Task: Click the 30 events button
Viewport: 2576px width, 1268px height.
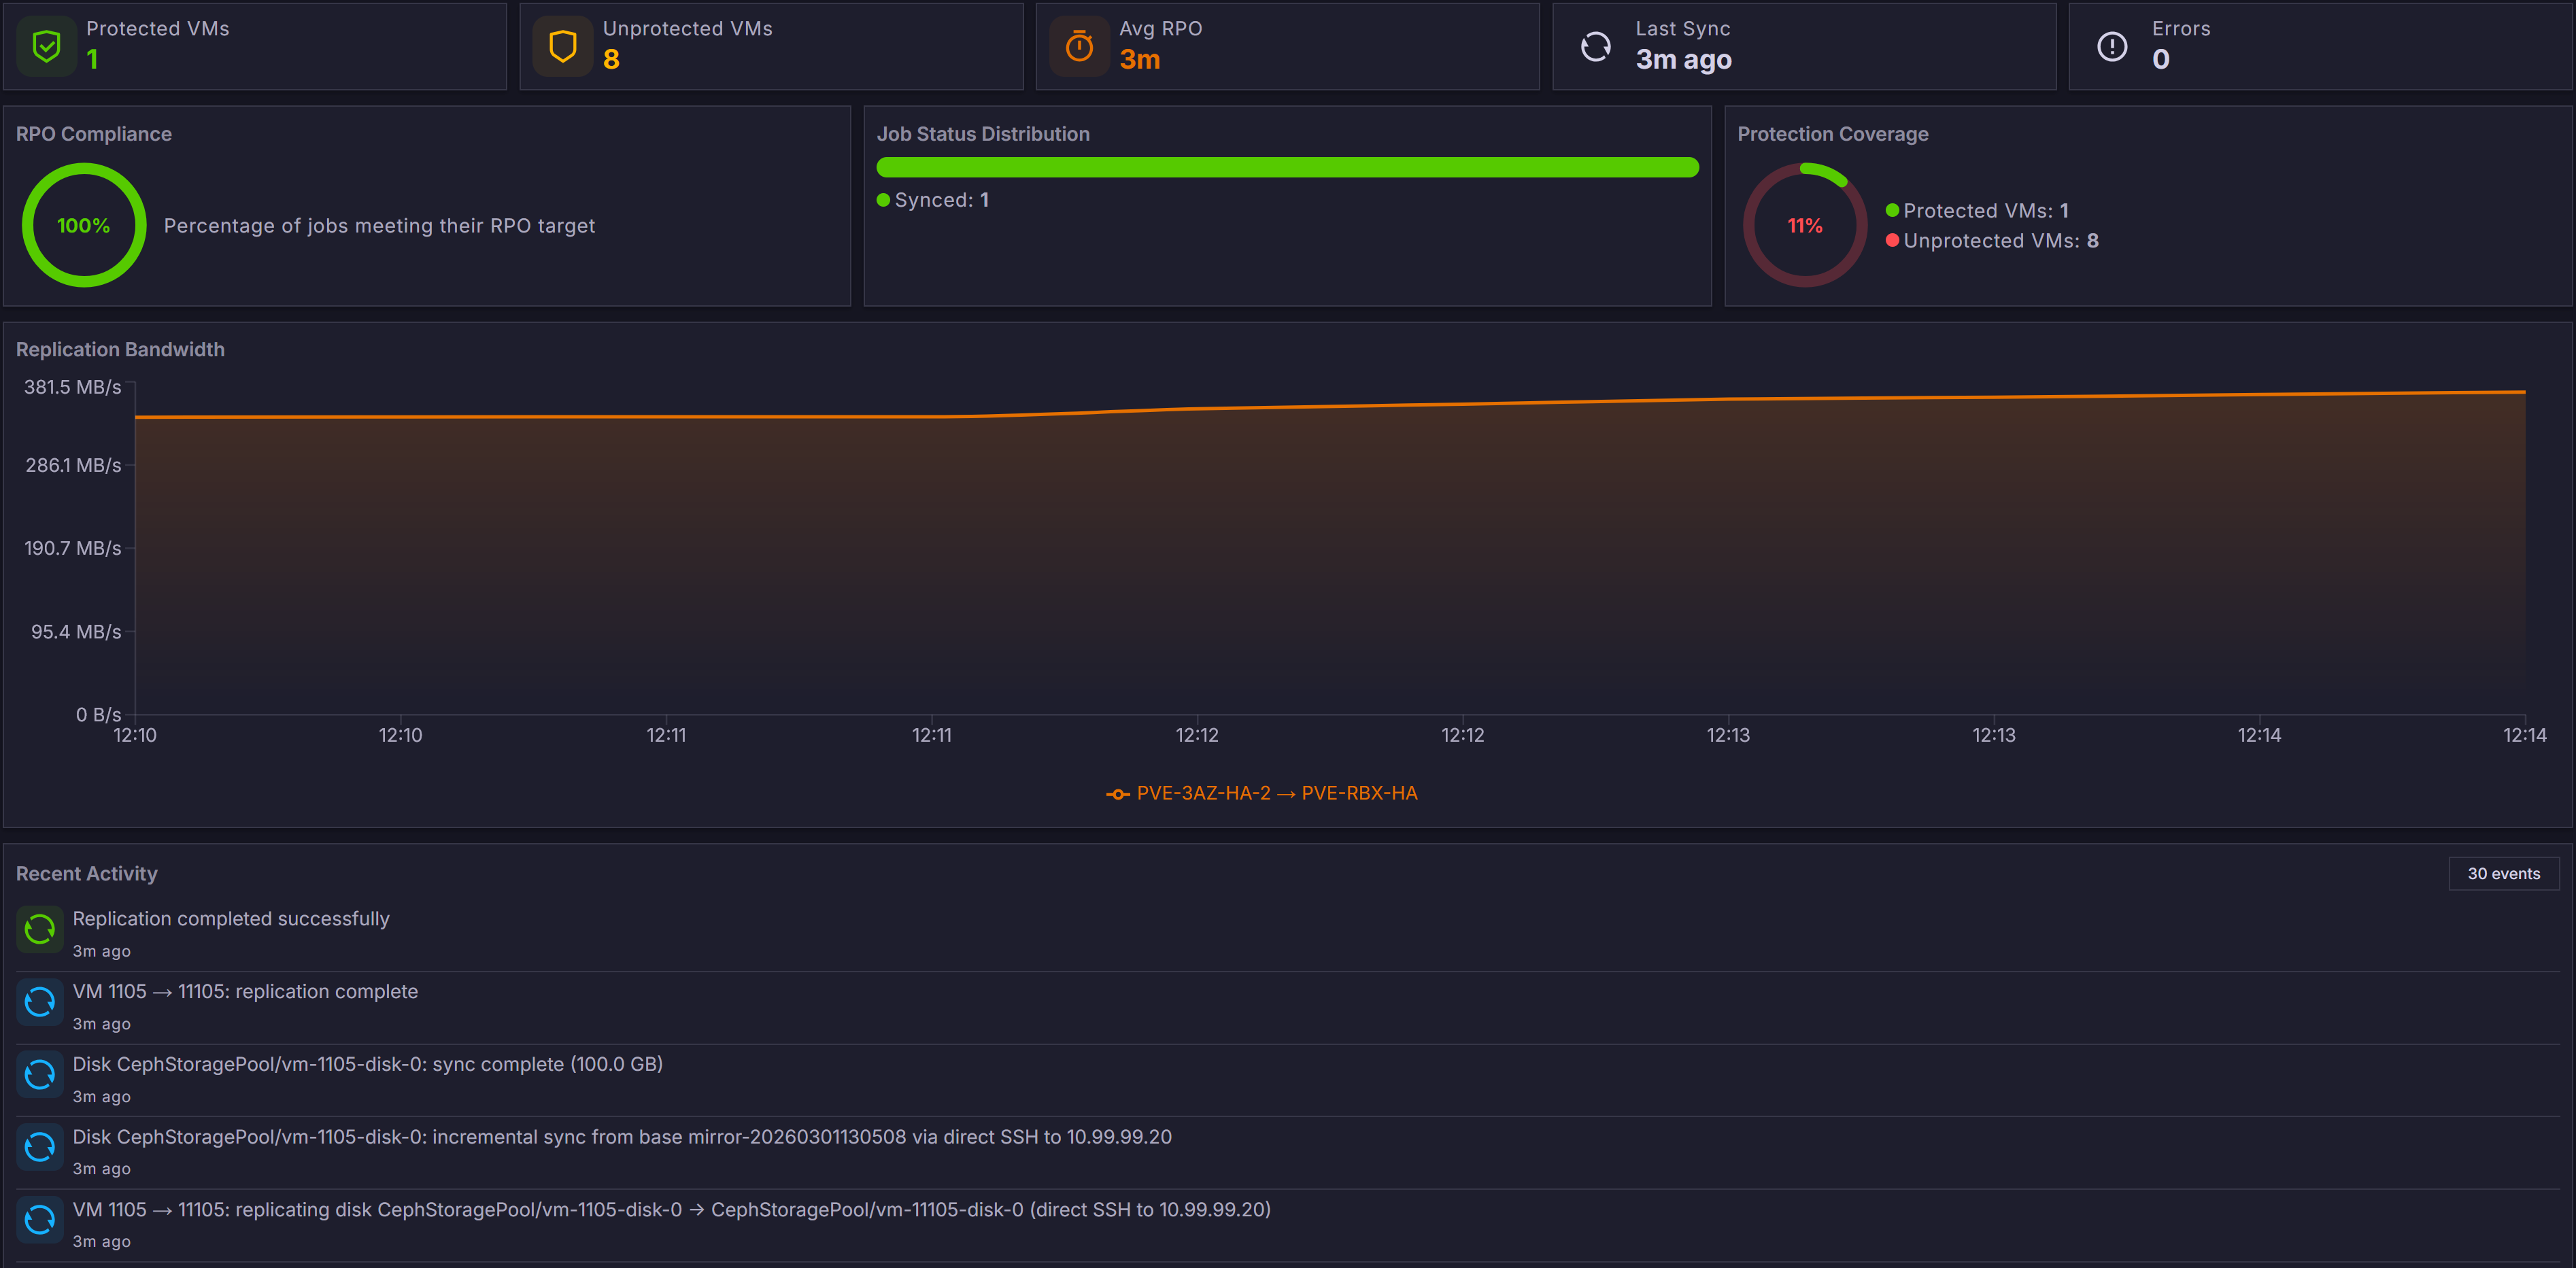Action: point(2503,873)
